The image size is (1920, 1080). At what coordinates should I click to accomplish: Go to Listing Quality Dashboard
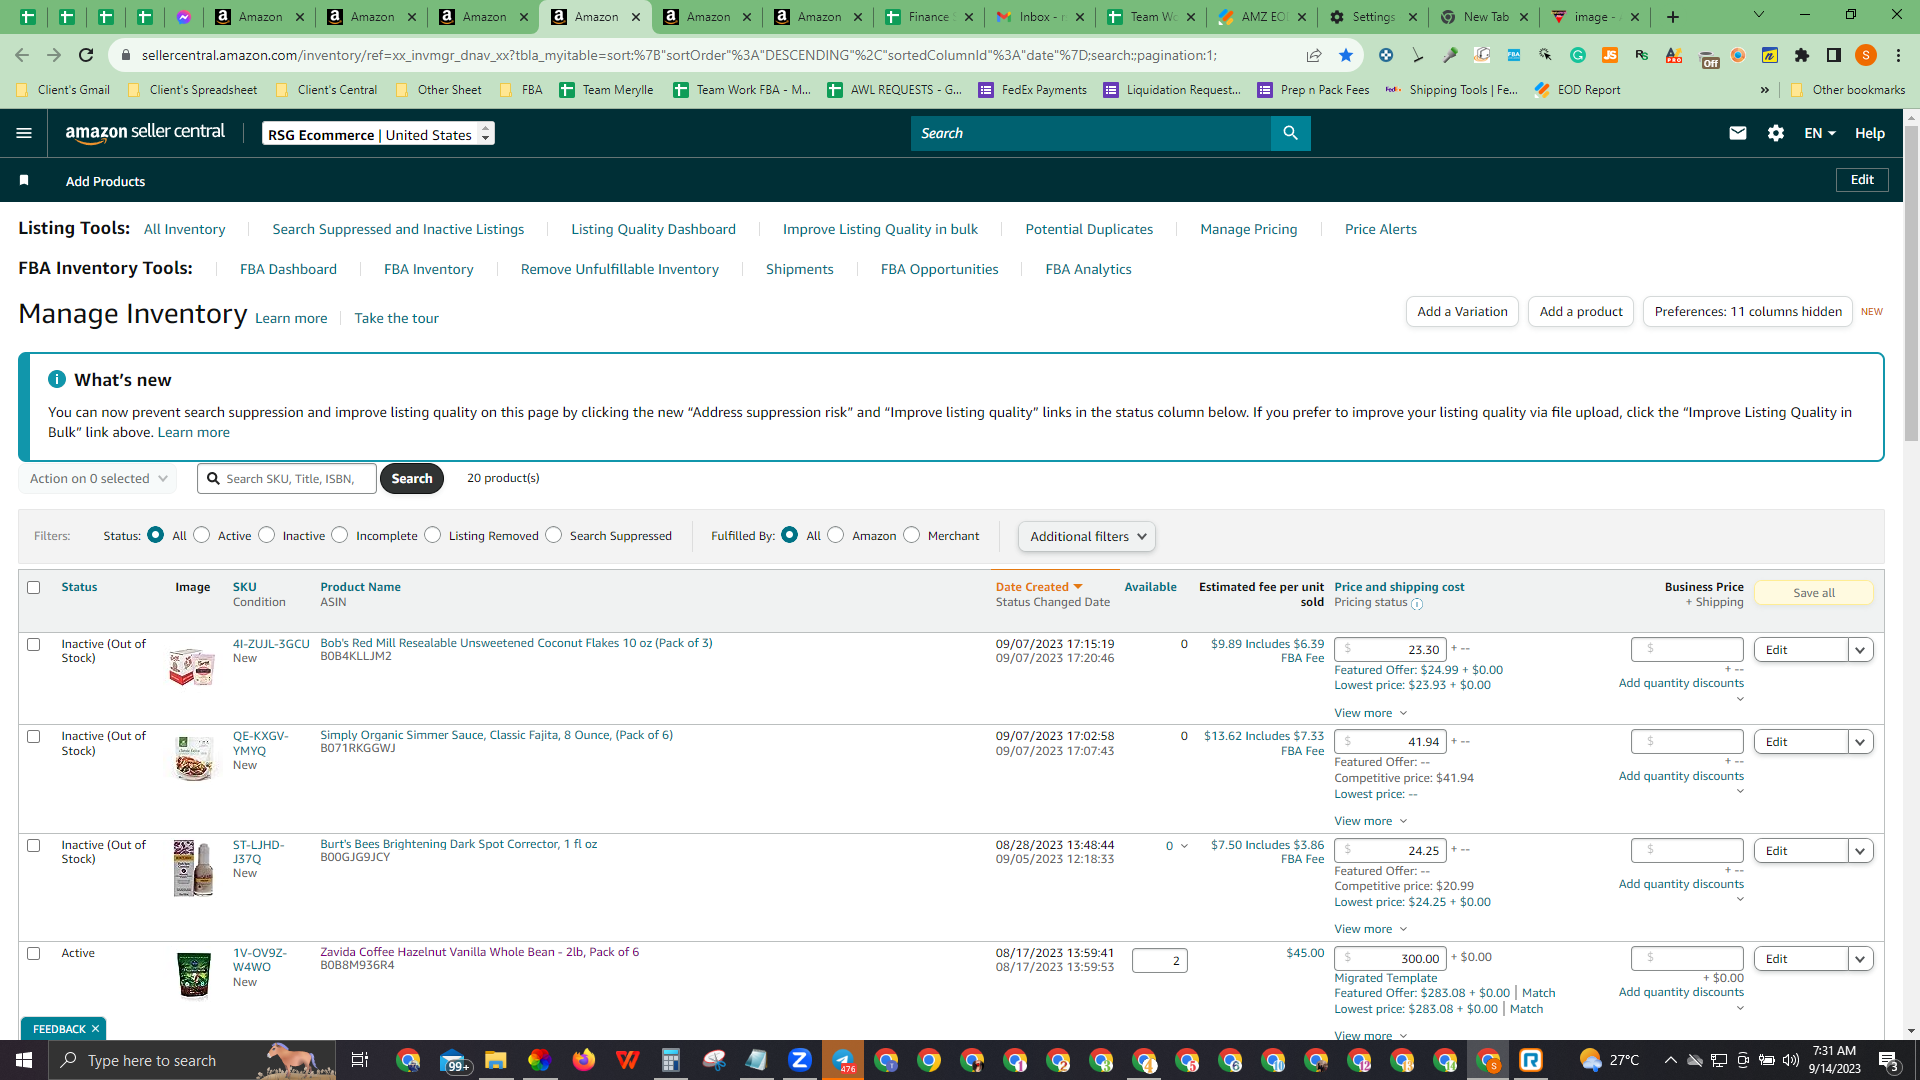[653, 229]
